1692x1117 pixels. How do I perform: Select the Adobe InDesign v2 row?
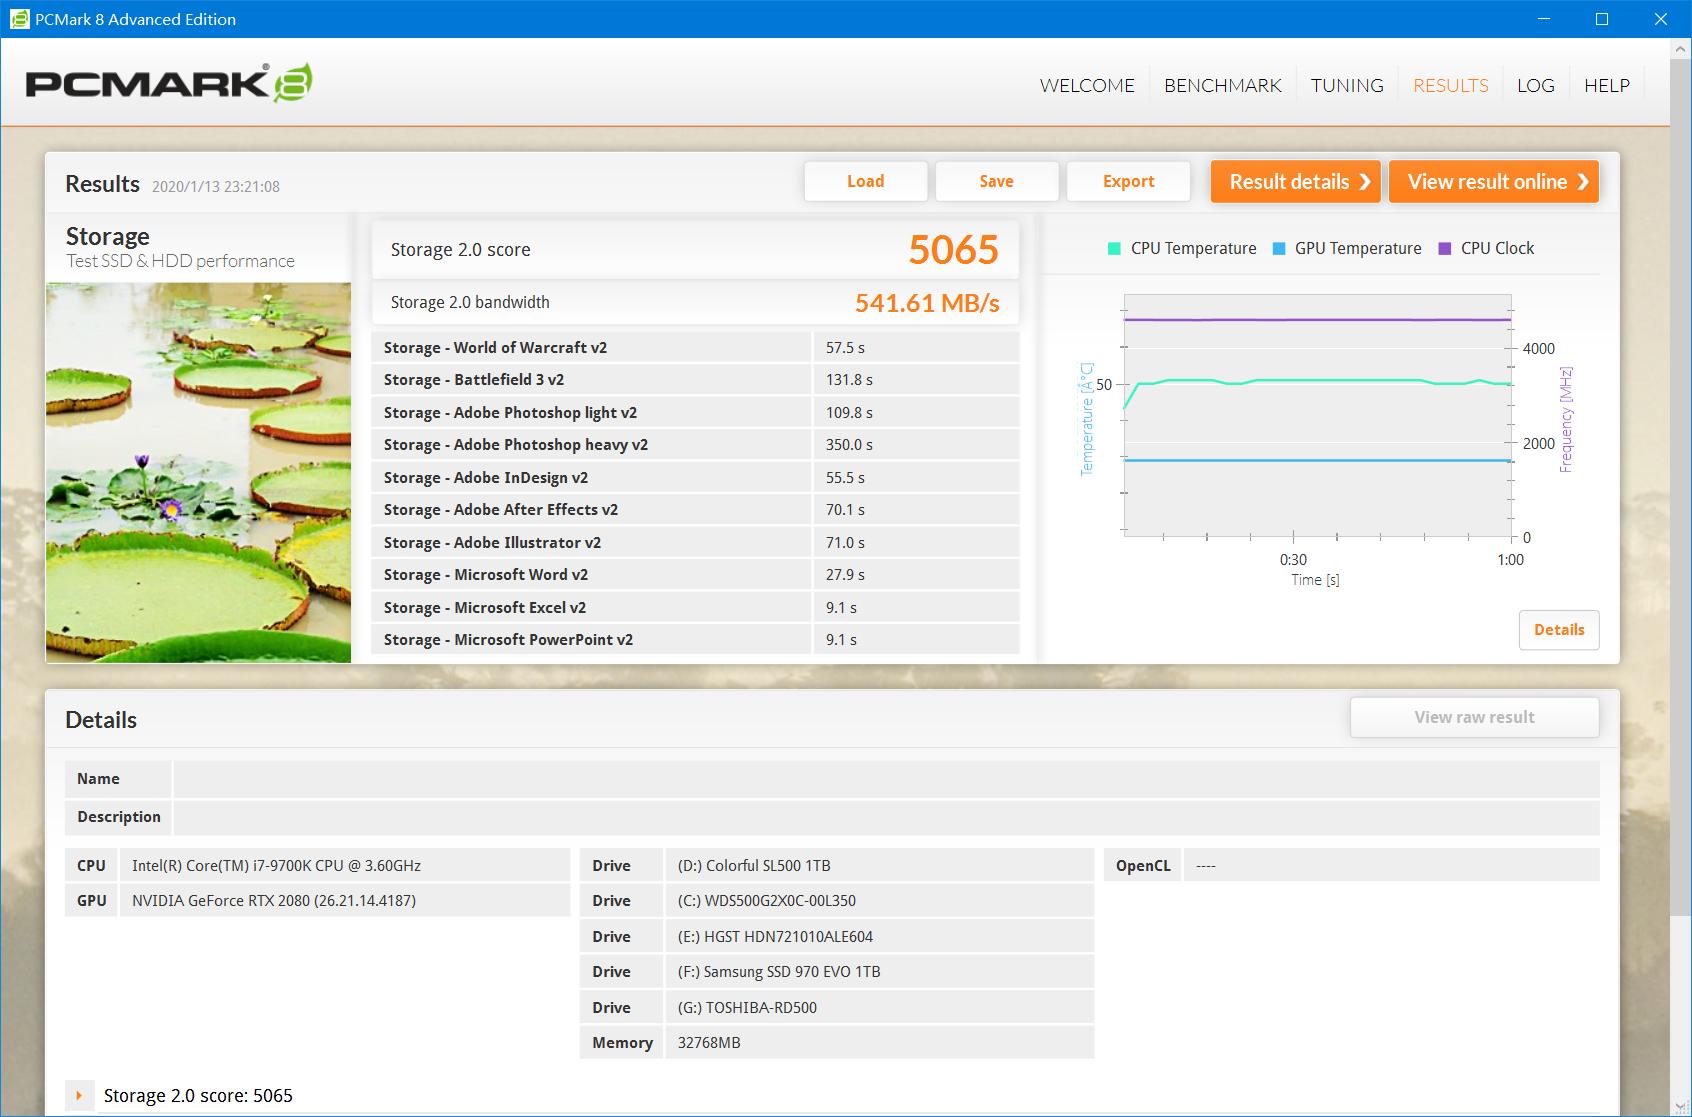(x=695, y=478)
